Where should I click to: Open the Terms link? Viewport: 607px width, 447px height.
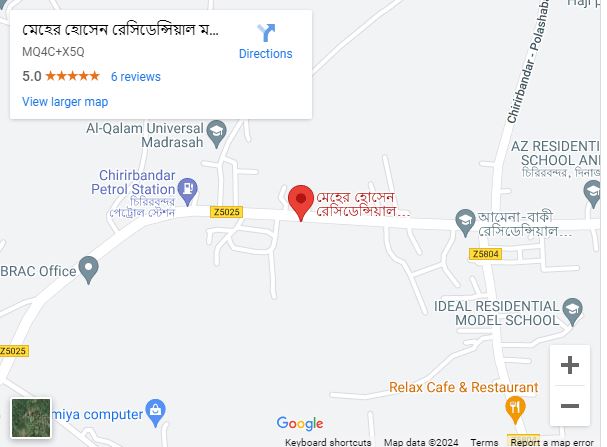(x=484, y=442)
